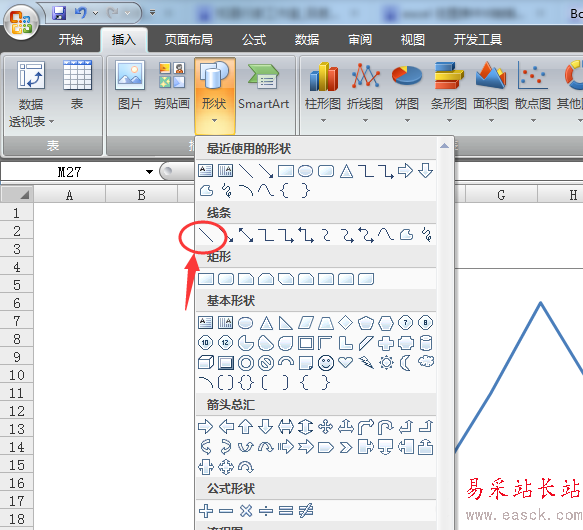The width and height of the screenshot is (583, 530).
Task: Select oval in 最近使用的形状
Action: click(306, 171)
